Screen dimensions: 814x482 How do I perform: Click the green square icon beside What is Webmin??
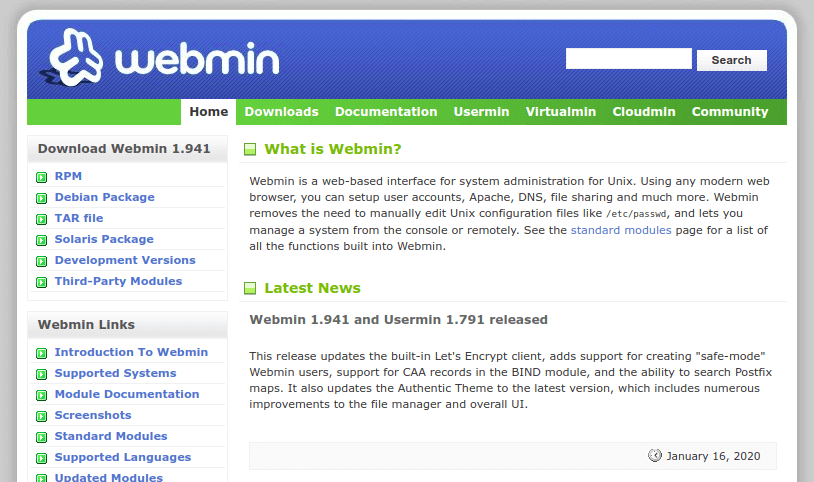(x=250, y=150)
